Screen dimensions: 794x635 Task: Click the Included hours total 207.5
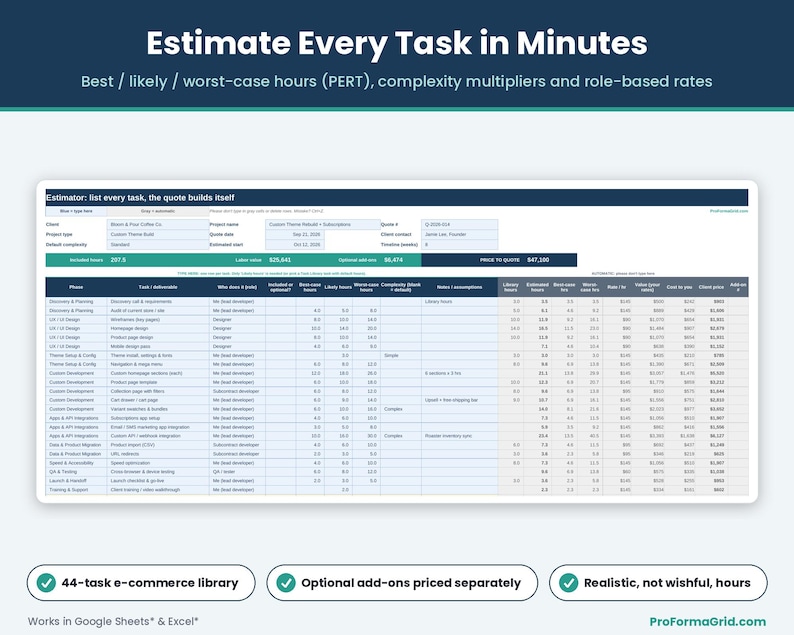[118, 260]
